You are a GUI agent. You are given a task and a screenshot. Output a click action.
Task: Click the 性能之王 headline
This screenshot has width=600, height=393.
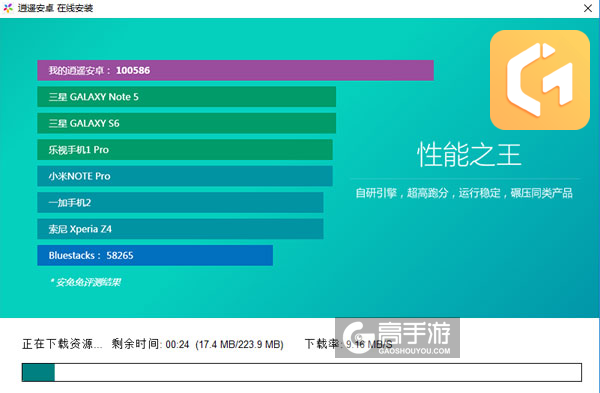[x=469, y=155]
